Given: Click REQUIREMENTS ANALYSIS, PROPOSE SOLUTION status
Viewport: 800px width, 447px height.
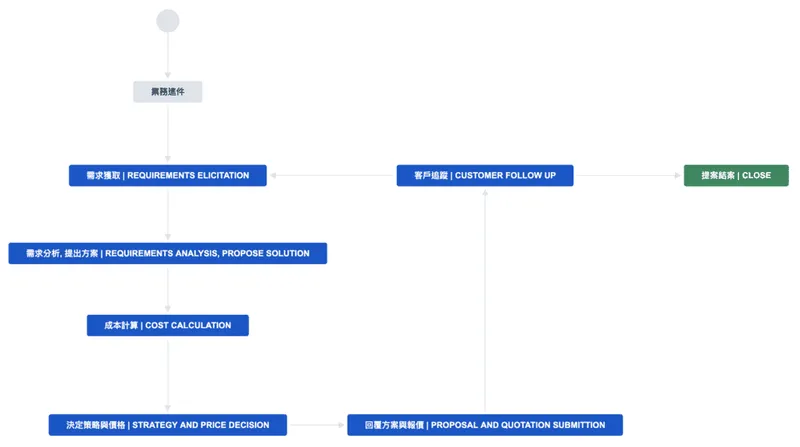Looking at the screenshot, I should (x=168, y=253).
